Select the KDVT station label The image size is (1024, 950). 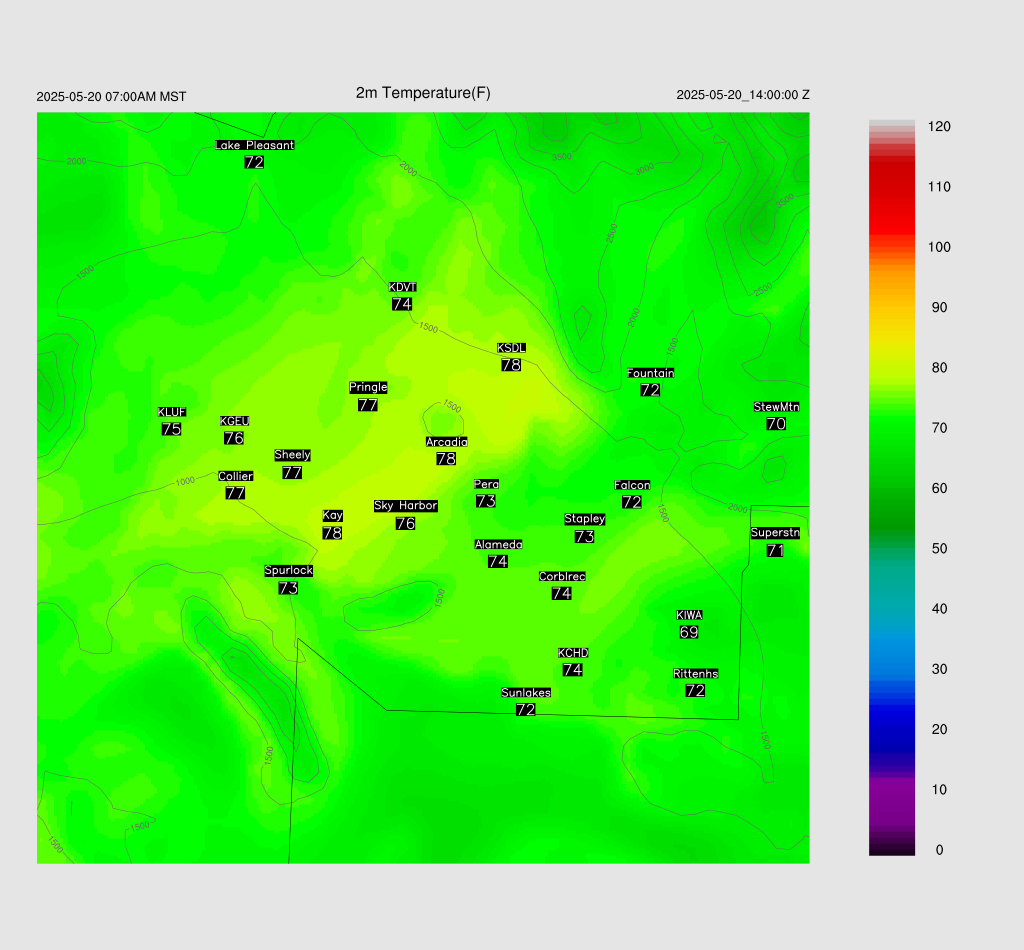point(402,287)
